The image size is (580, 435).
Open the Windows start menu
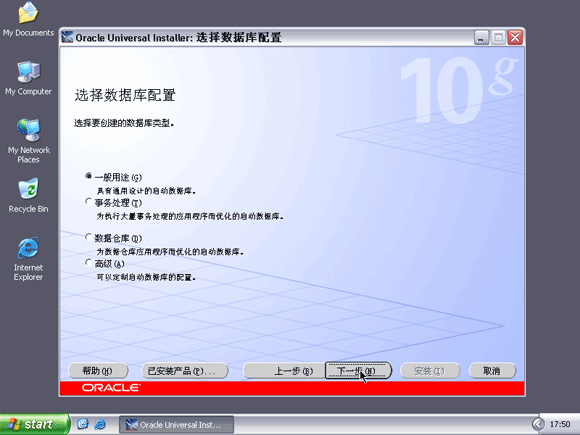coord(34,424)
